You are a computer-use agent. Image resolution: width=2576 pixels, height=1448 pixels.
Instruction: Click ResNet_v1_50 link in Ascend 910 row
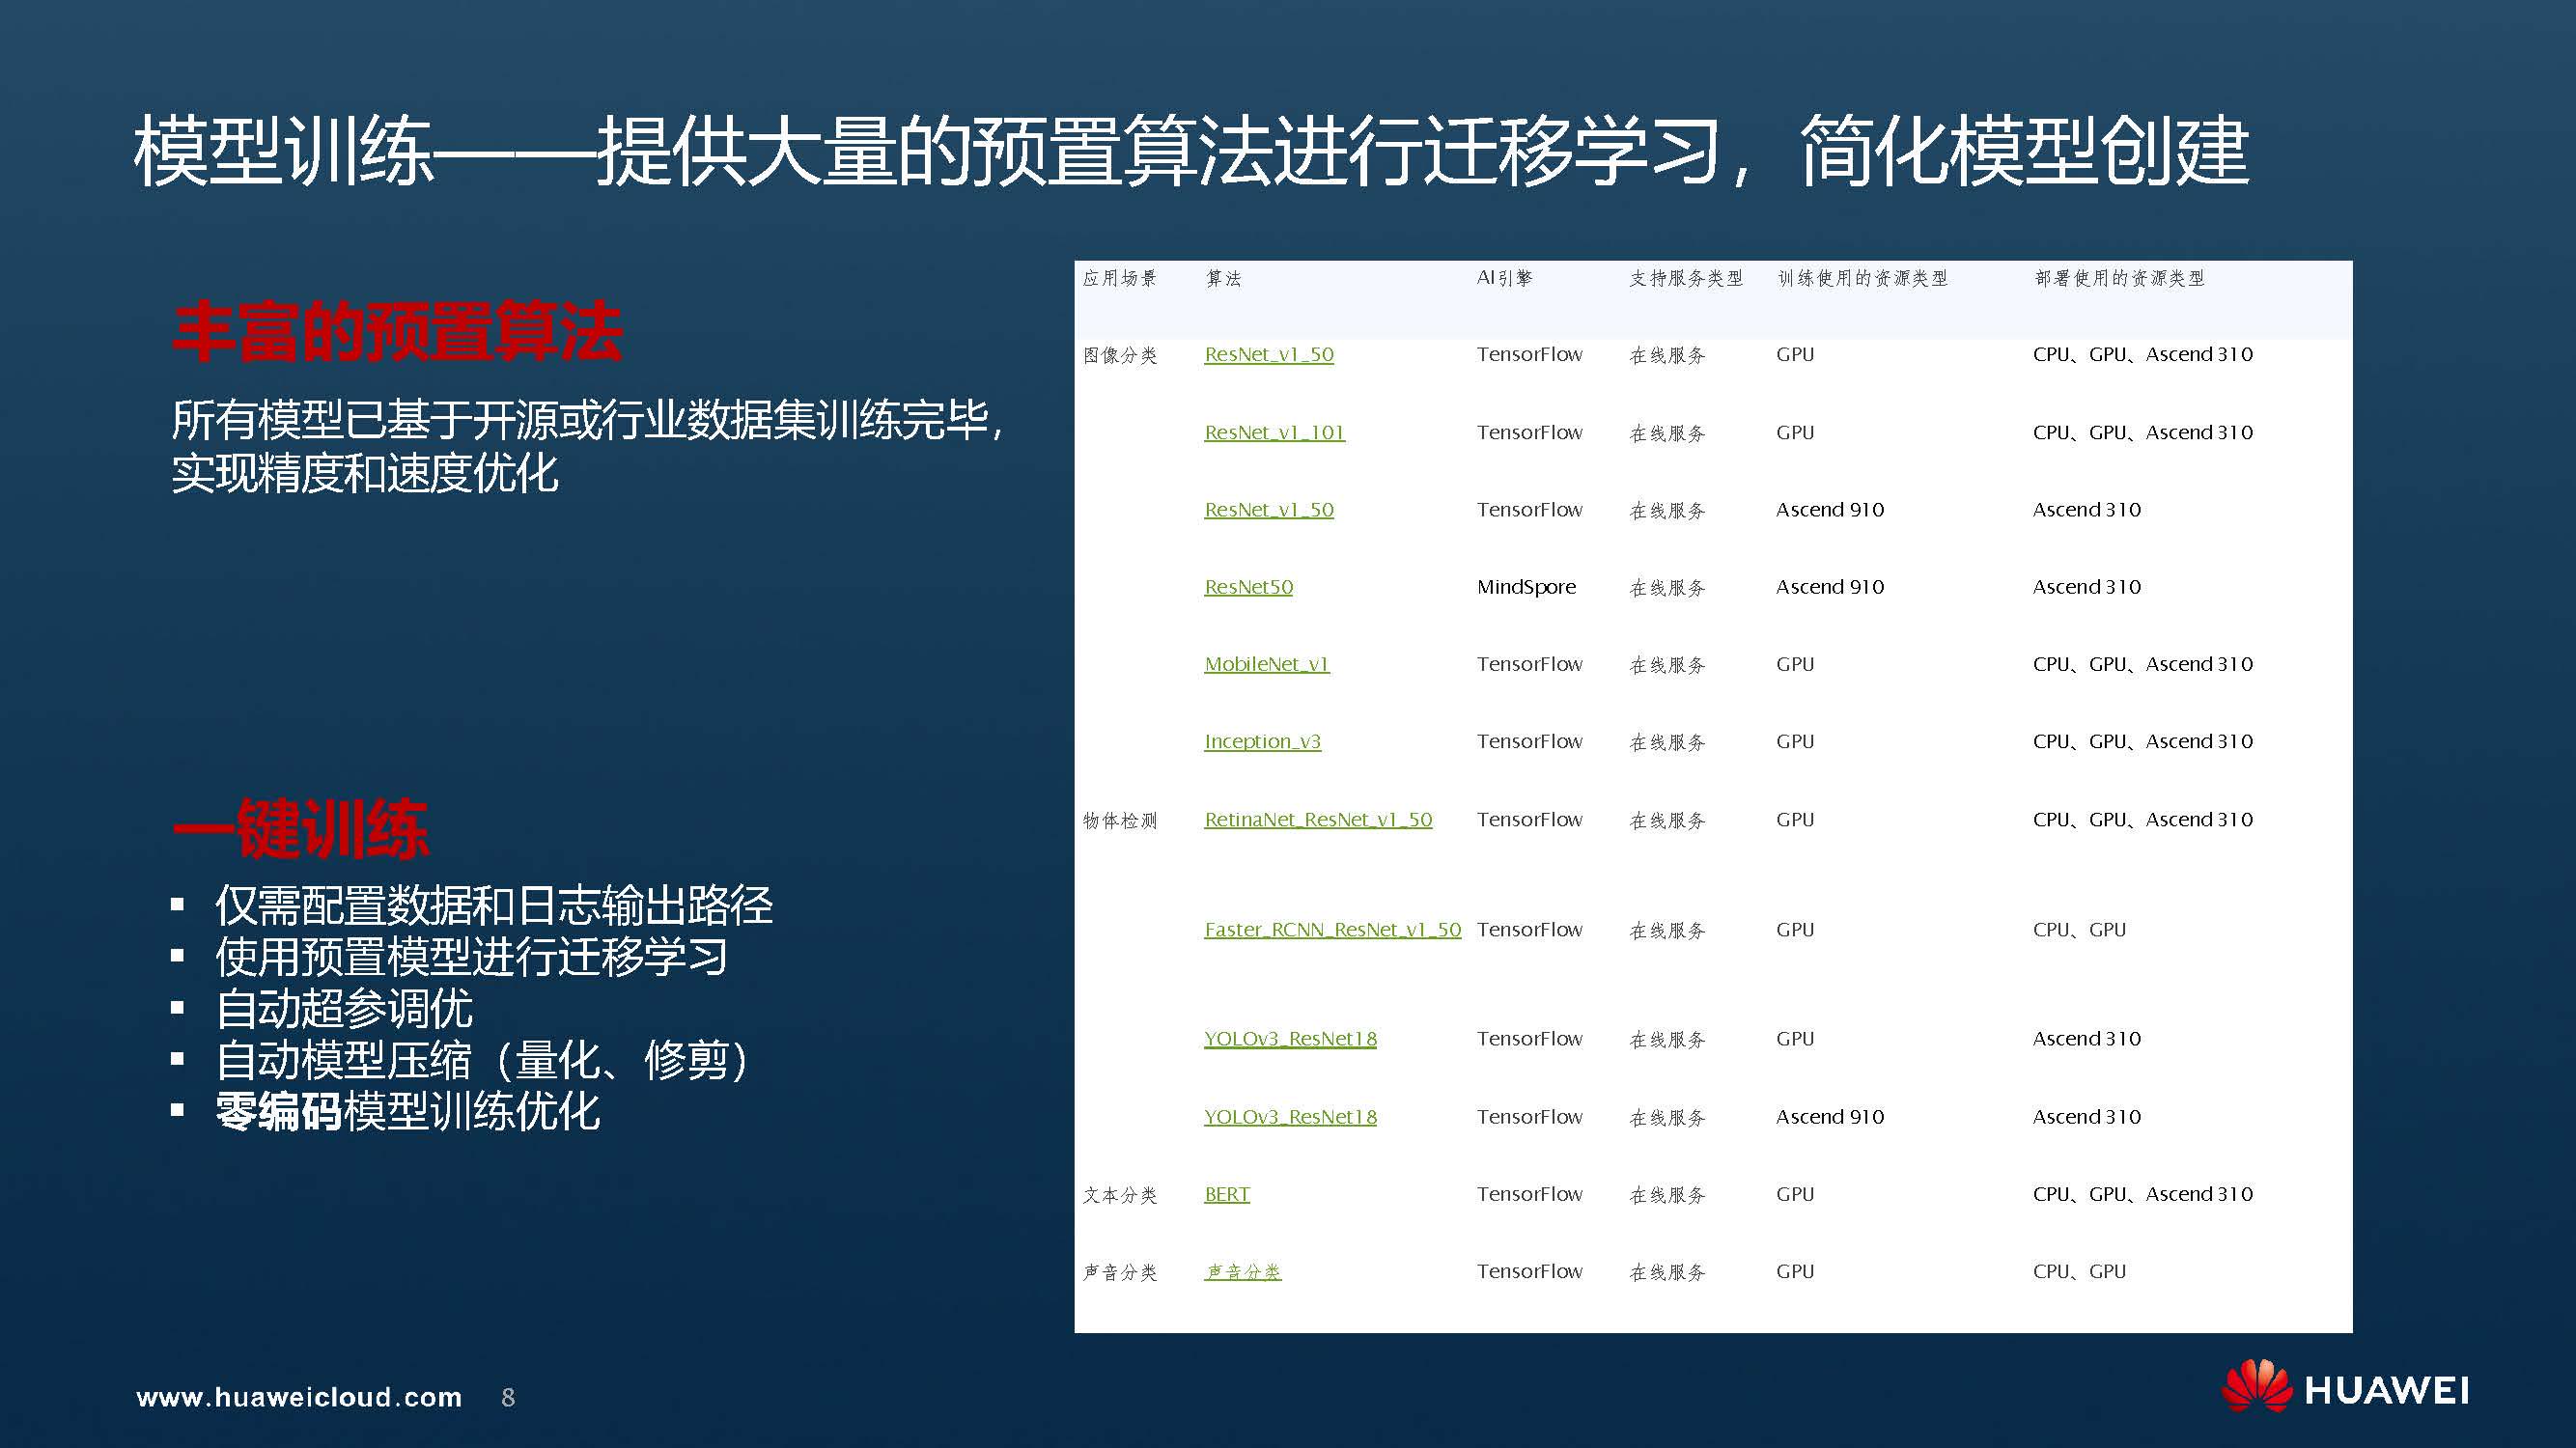point(1268,510)
